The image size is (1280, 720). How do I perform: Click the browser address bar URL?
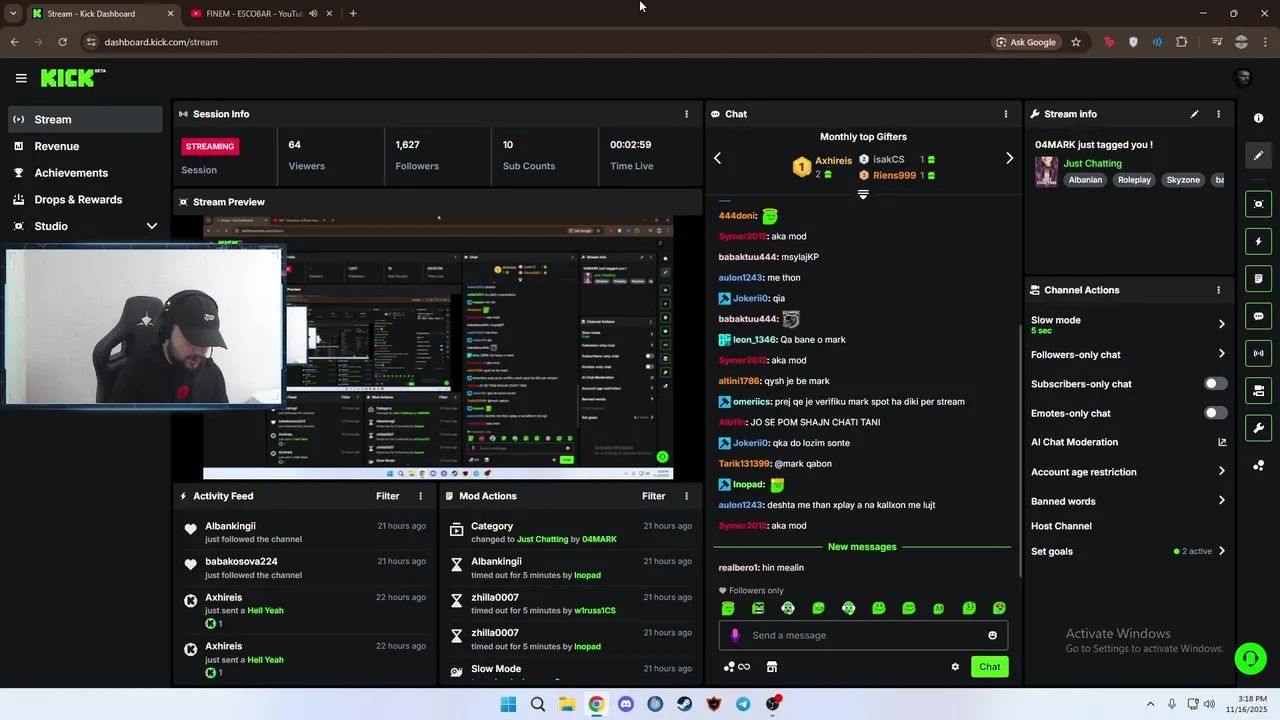click(x=161, y=42)
